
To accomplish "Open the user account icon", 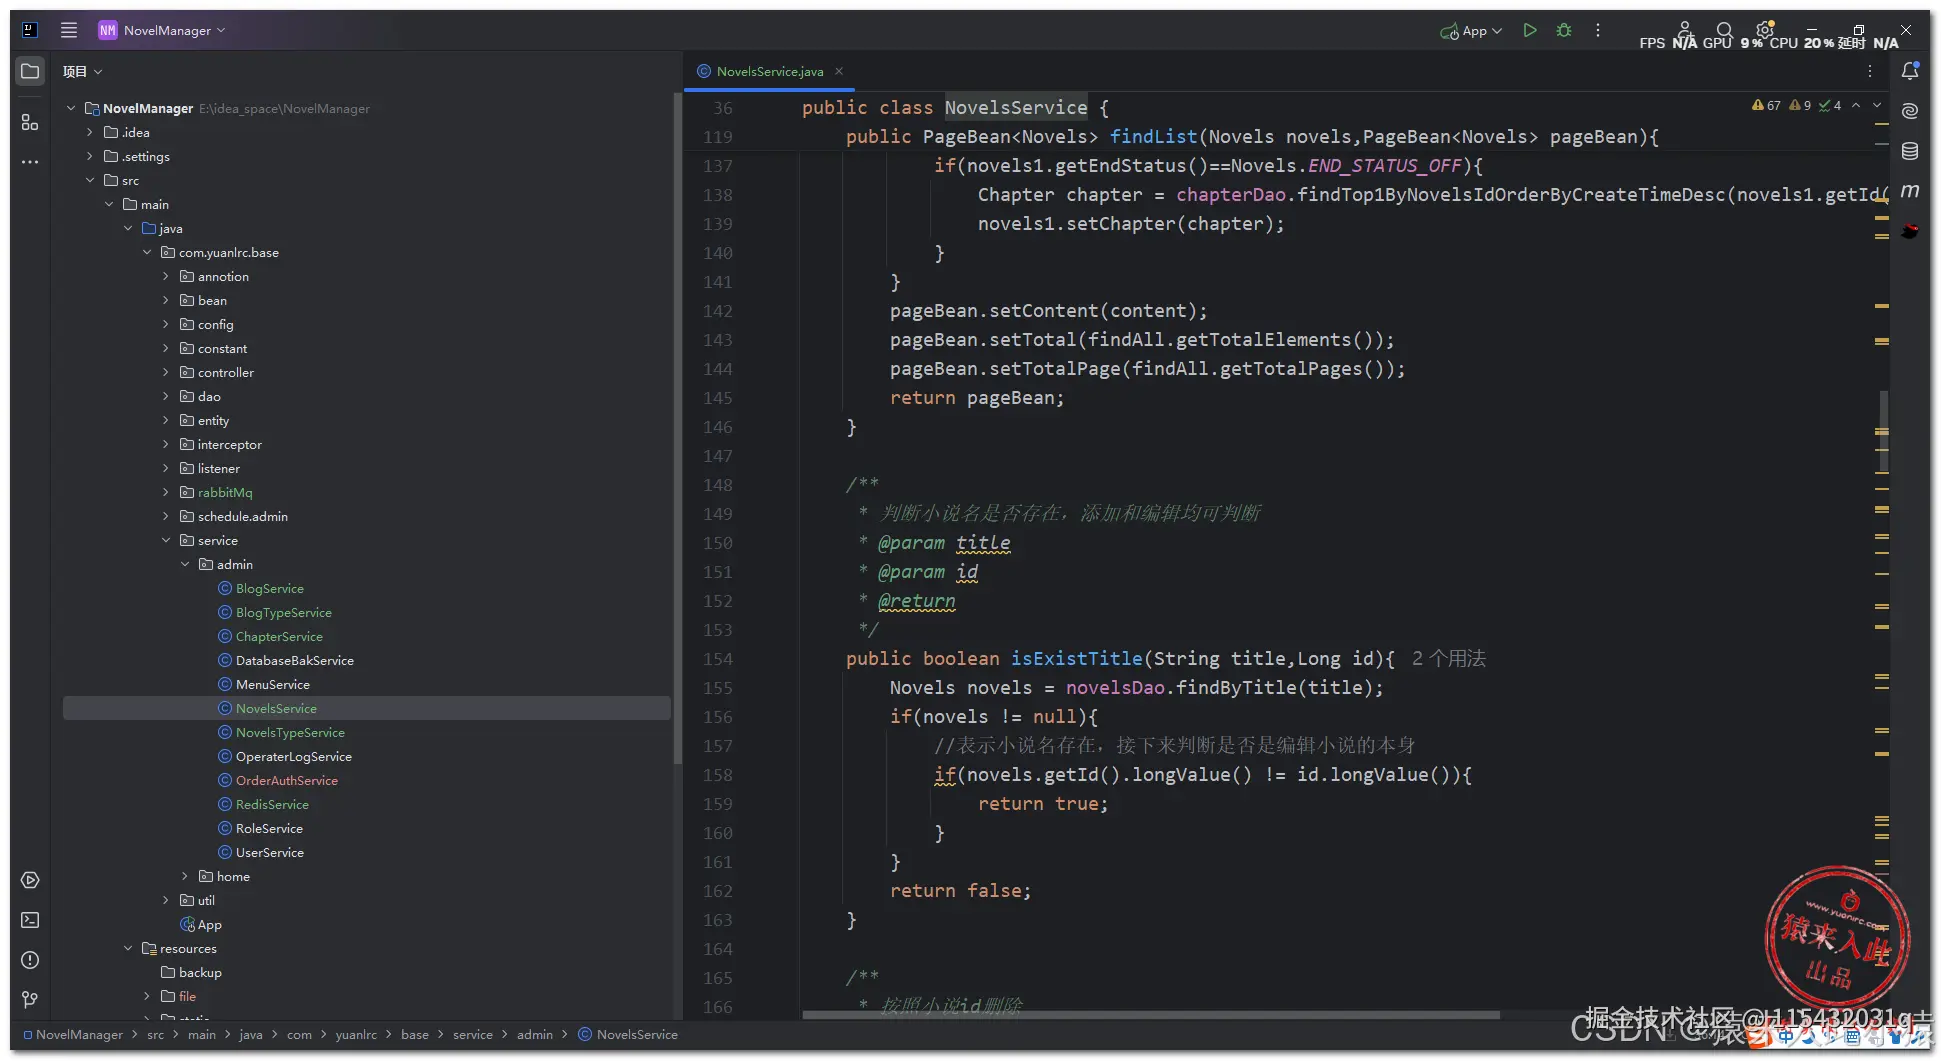I will 1685,30.
